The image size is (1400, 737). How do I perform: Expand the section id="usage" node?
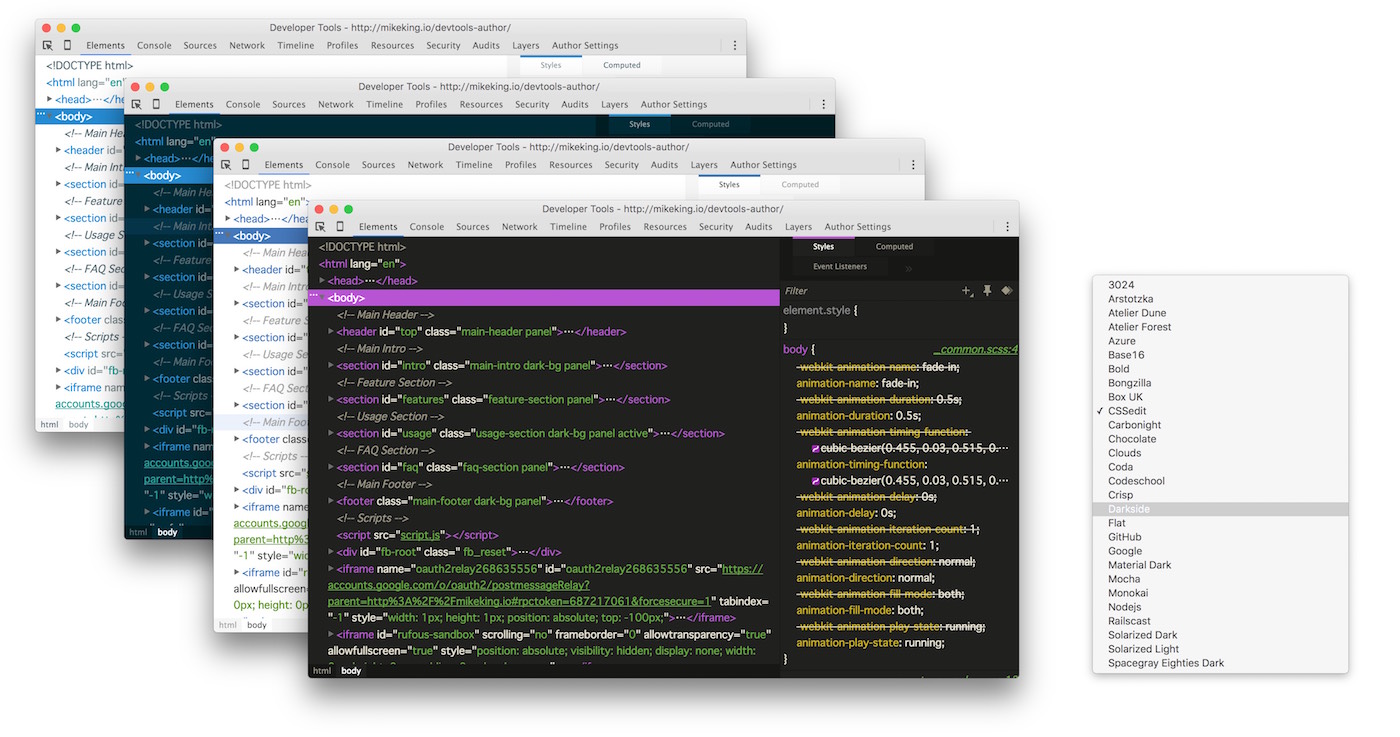(332, 434)
